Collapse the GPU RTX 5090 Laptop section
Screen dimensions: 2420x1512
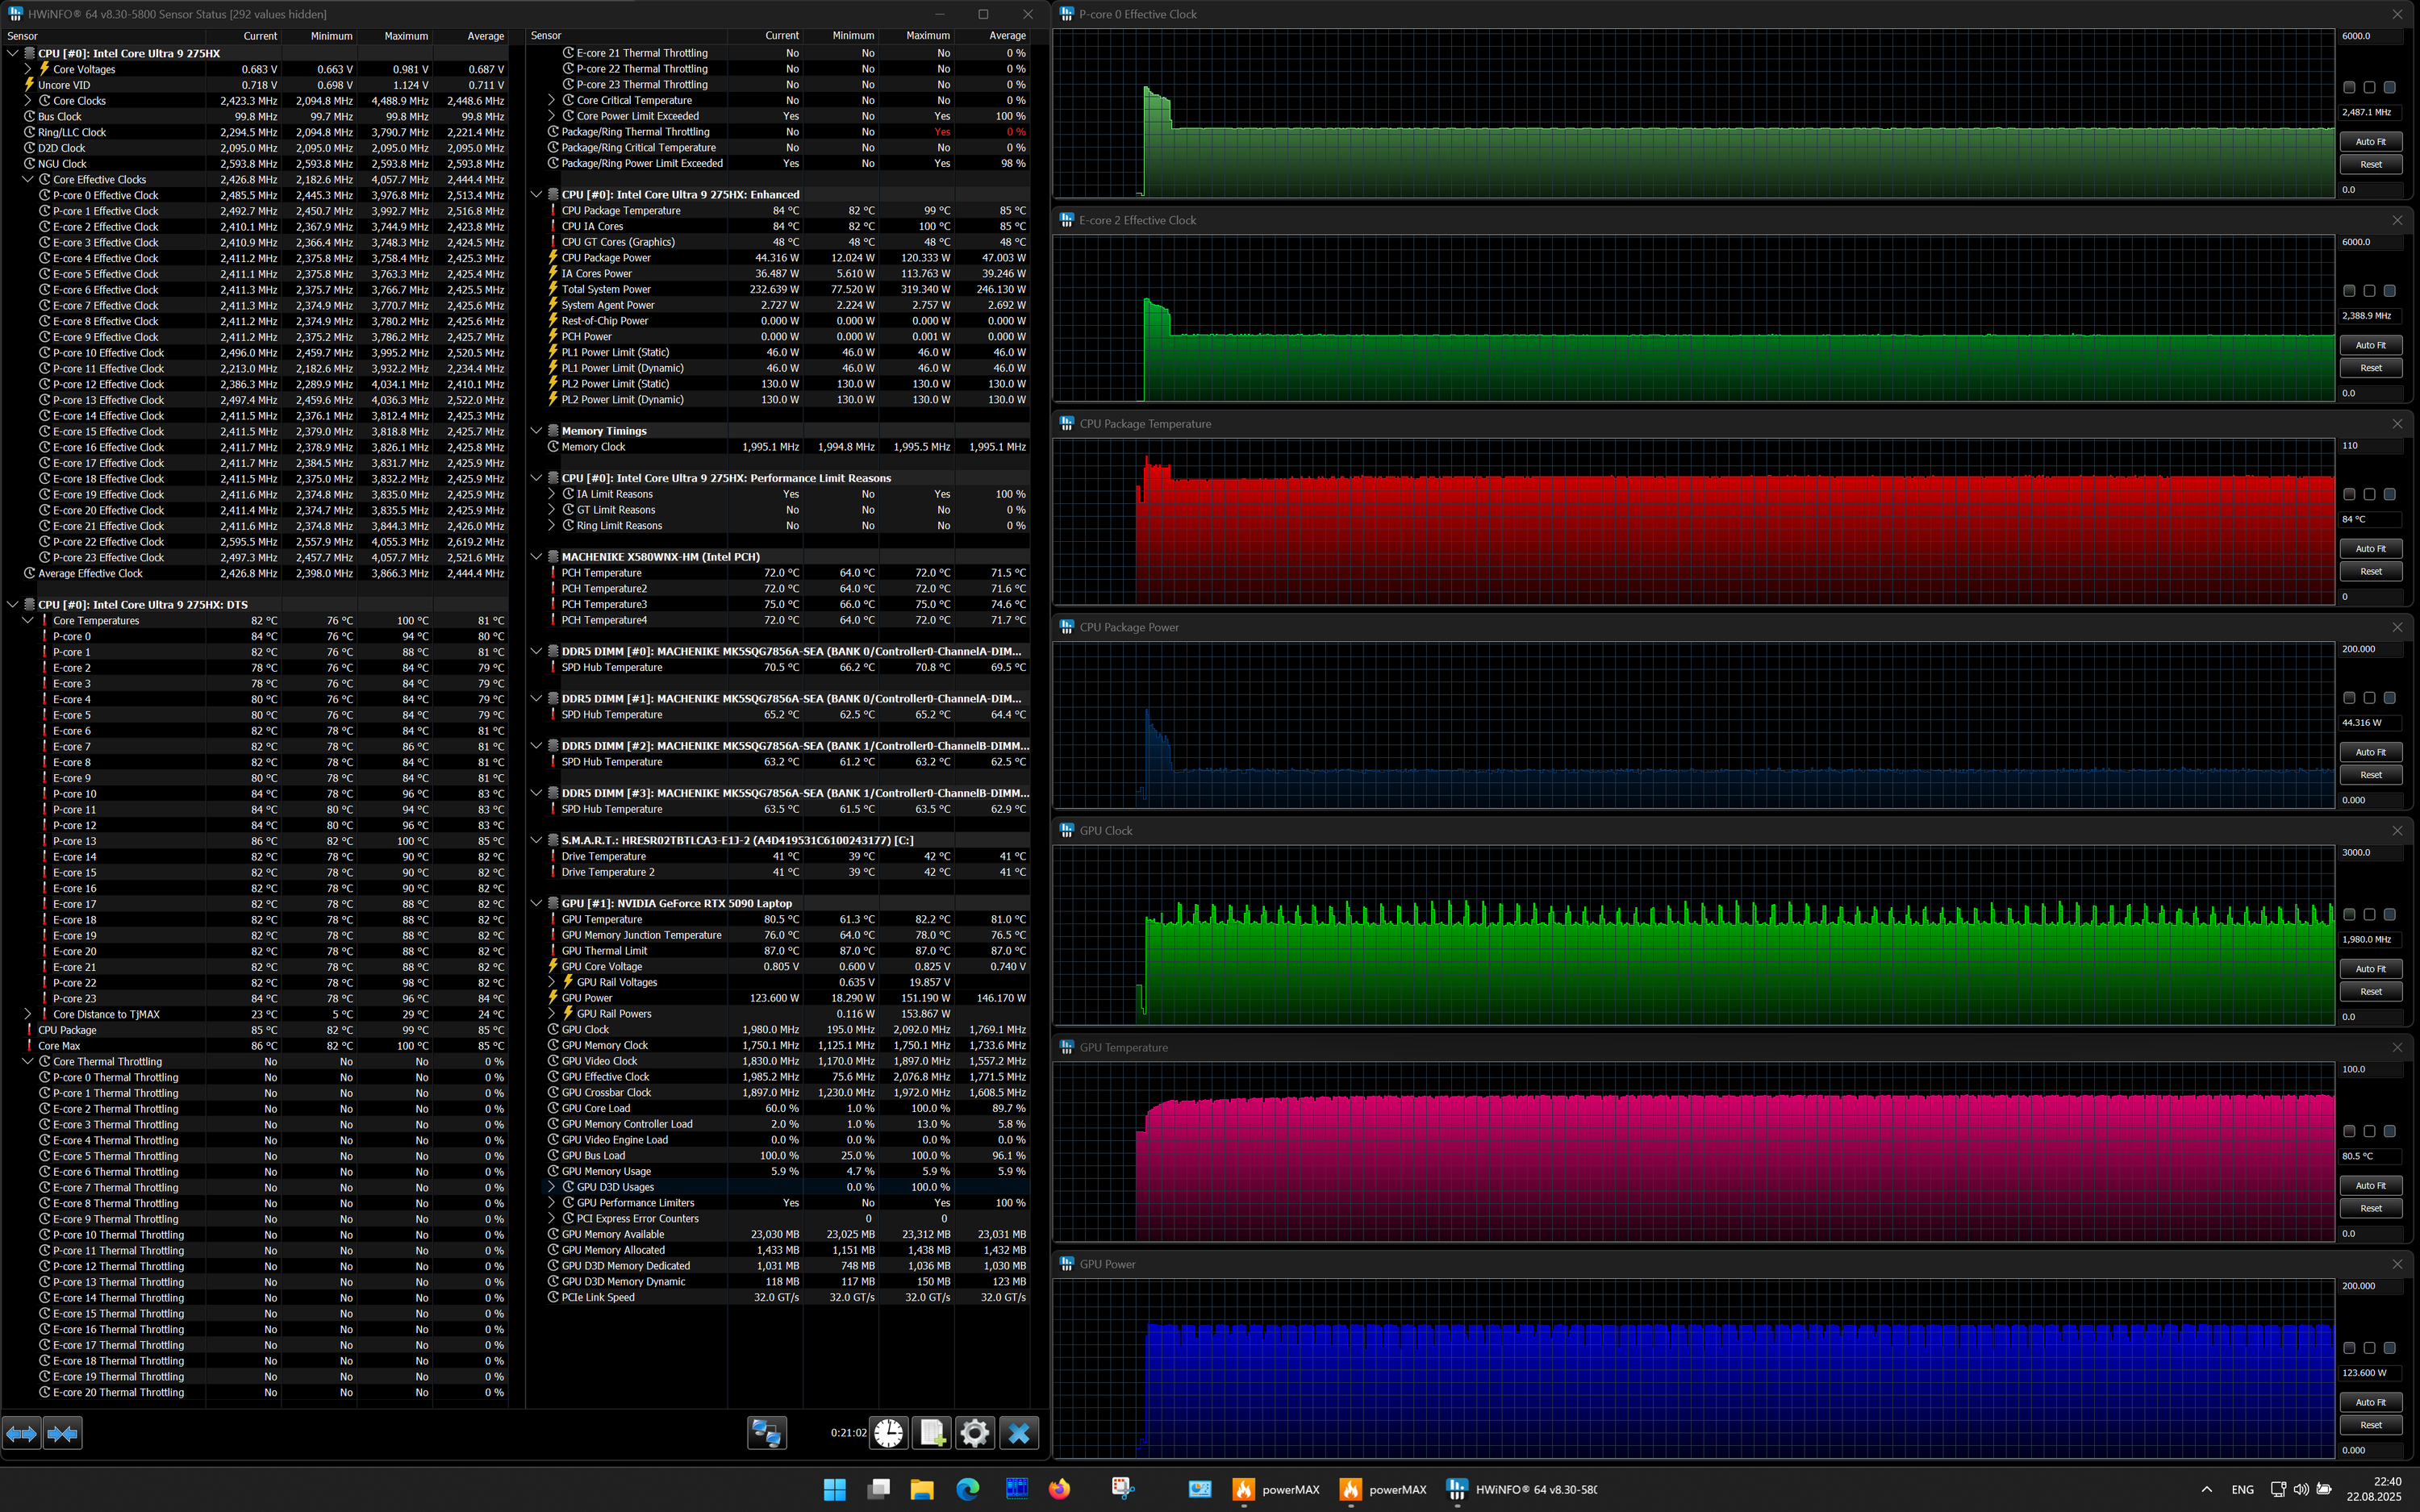pos(536,903)
